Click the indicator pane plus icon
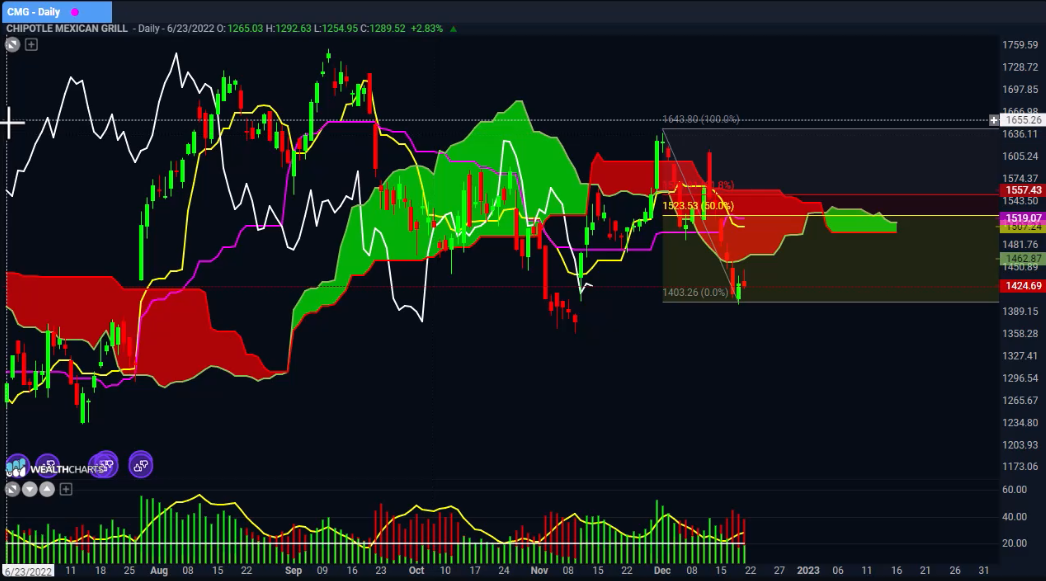This screenshot has width=1046, height=581. point(65,490)
